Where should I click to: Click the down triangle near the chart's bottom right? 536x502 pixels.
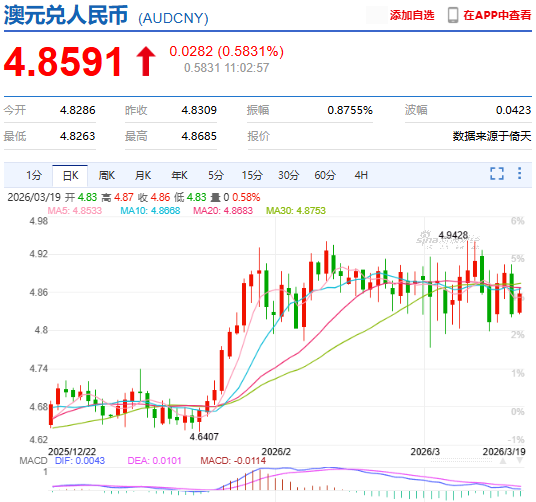[519, 461]
